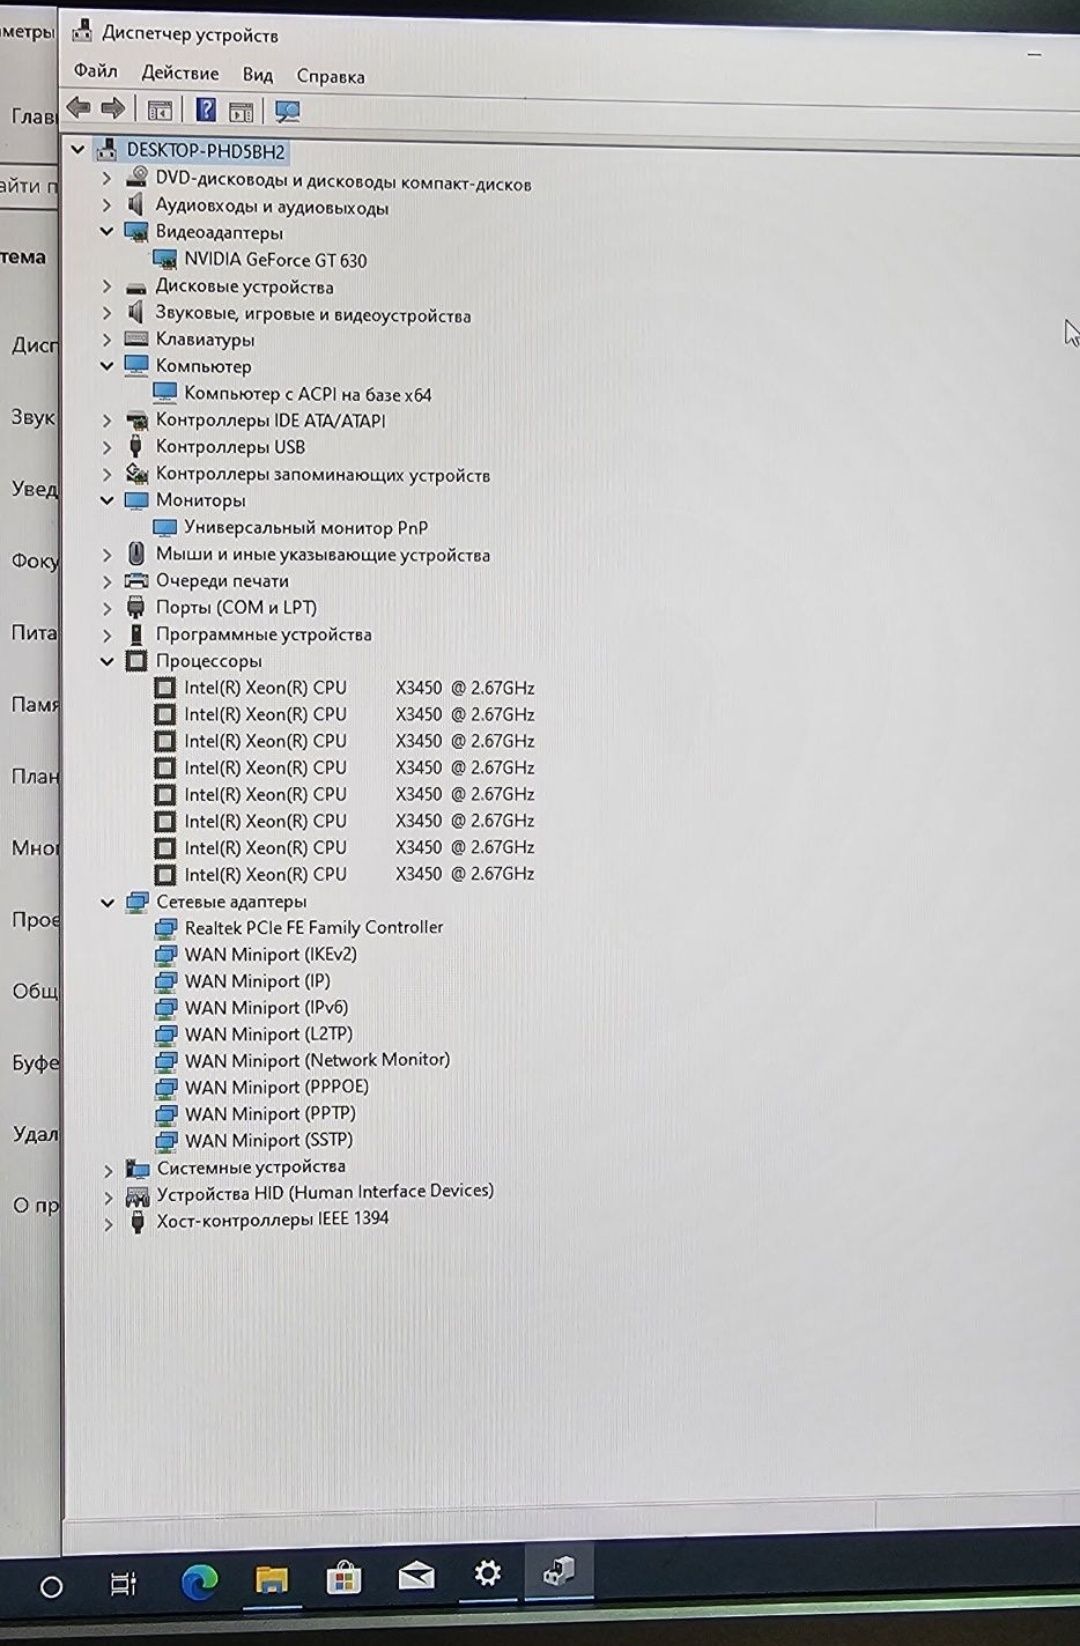Screen dimensions: 1080x1646
Task: Click the properties panel toolbar icon
Action: [241, 111]
